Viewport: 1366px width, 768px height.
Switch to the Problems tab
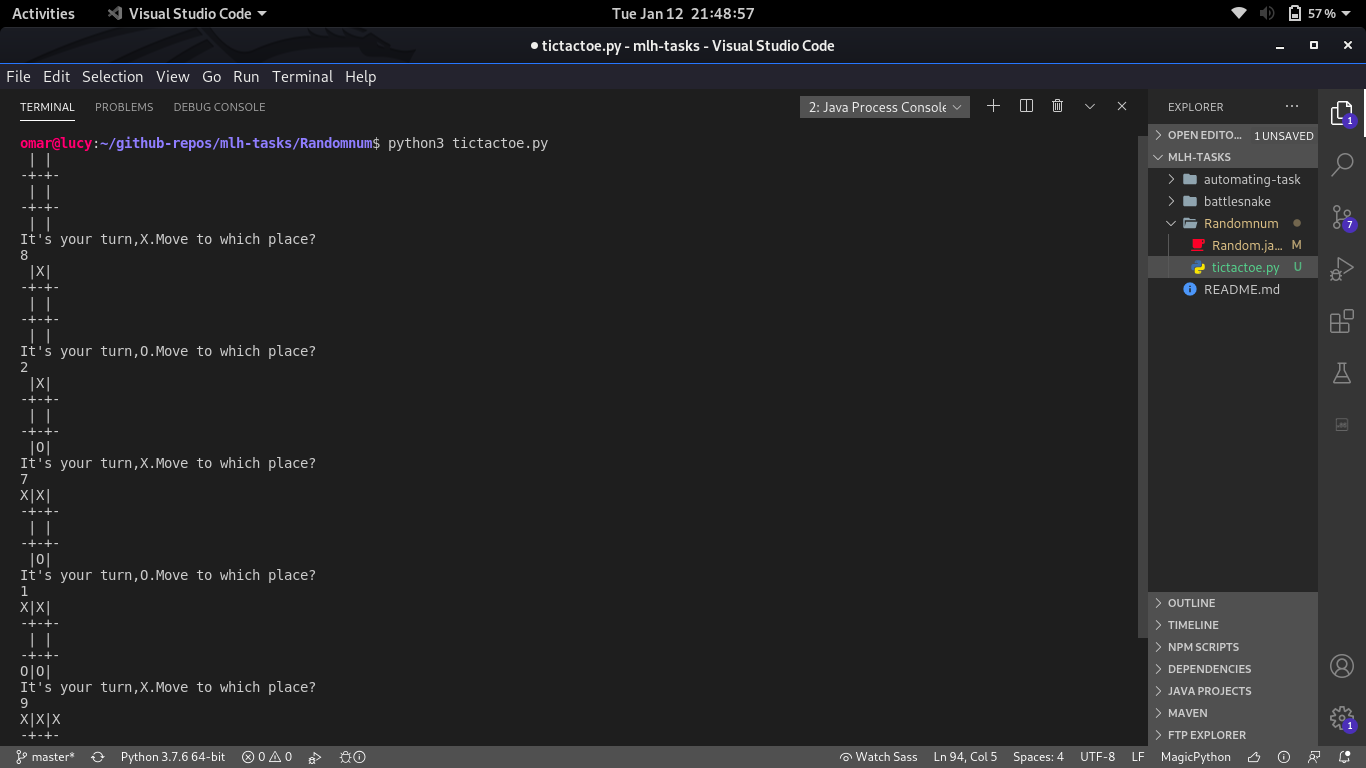[x=124, y=107]
